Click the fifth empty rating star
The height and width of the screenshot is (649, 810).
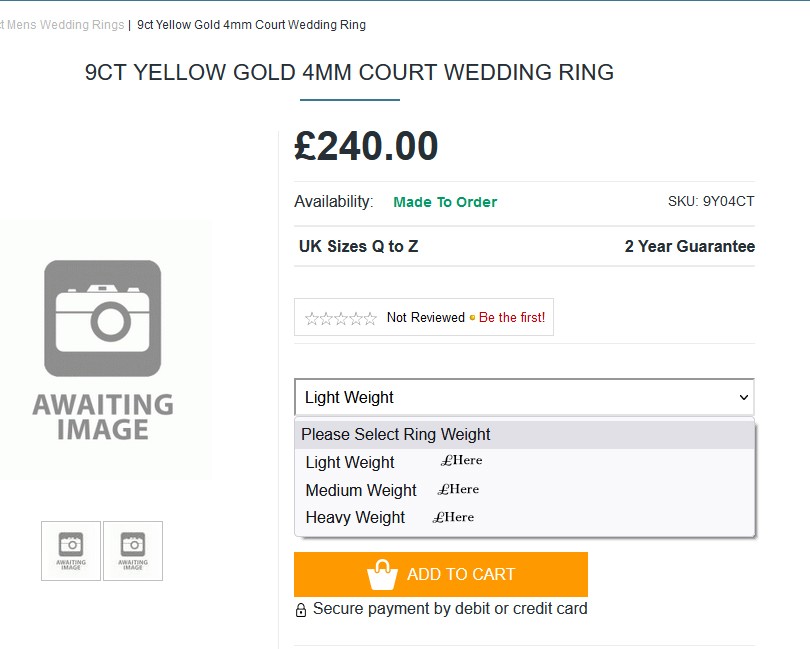point(370,318)
